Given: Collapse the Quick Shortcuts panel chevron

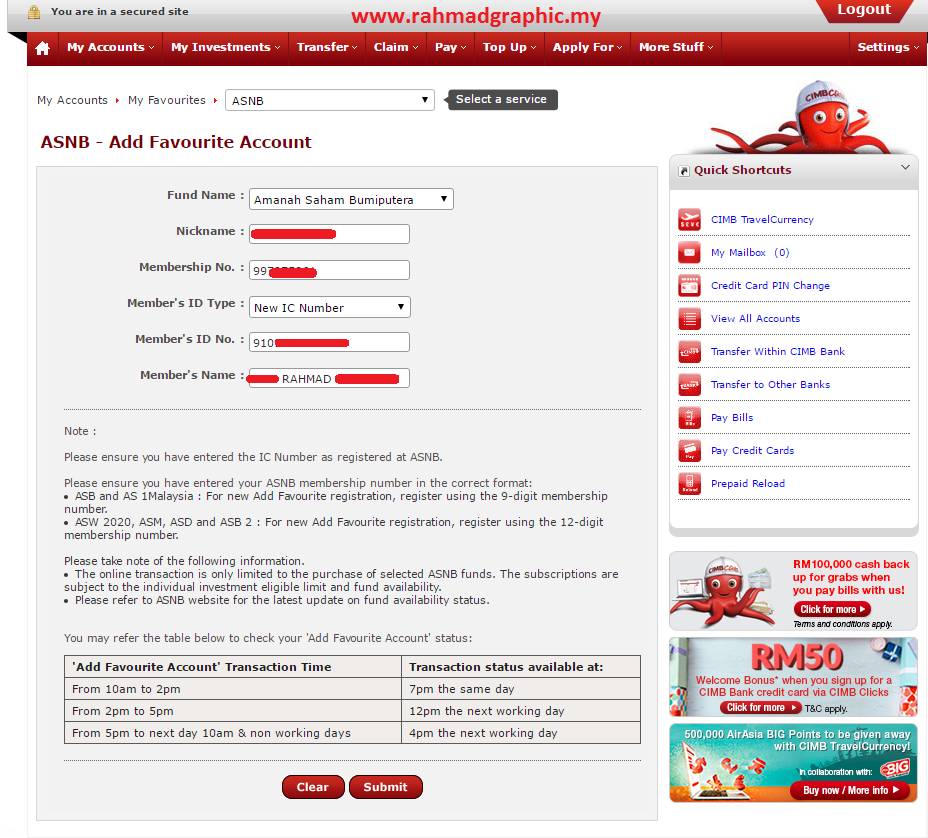Looking at the screenshot, I should point(905,167).
